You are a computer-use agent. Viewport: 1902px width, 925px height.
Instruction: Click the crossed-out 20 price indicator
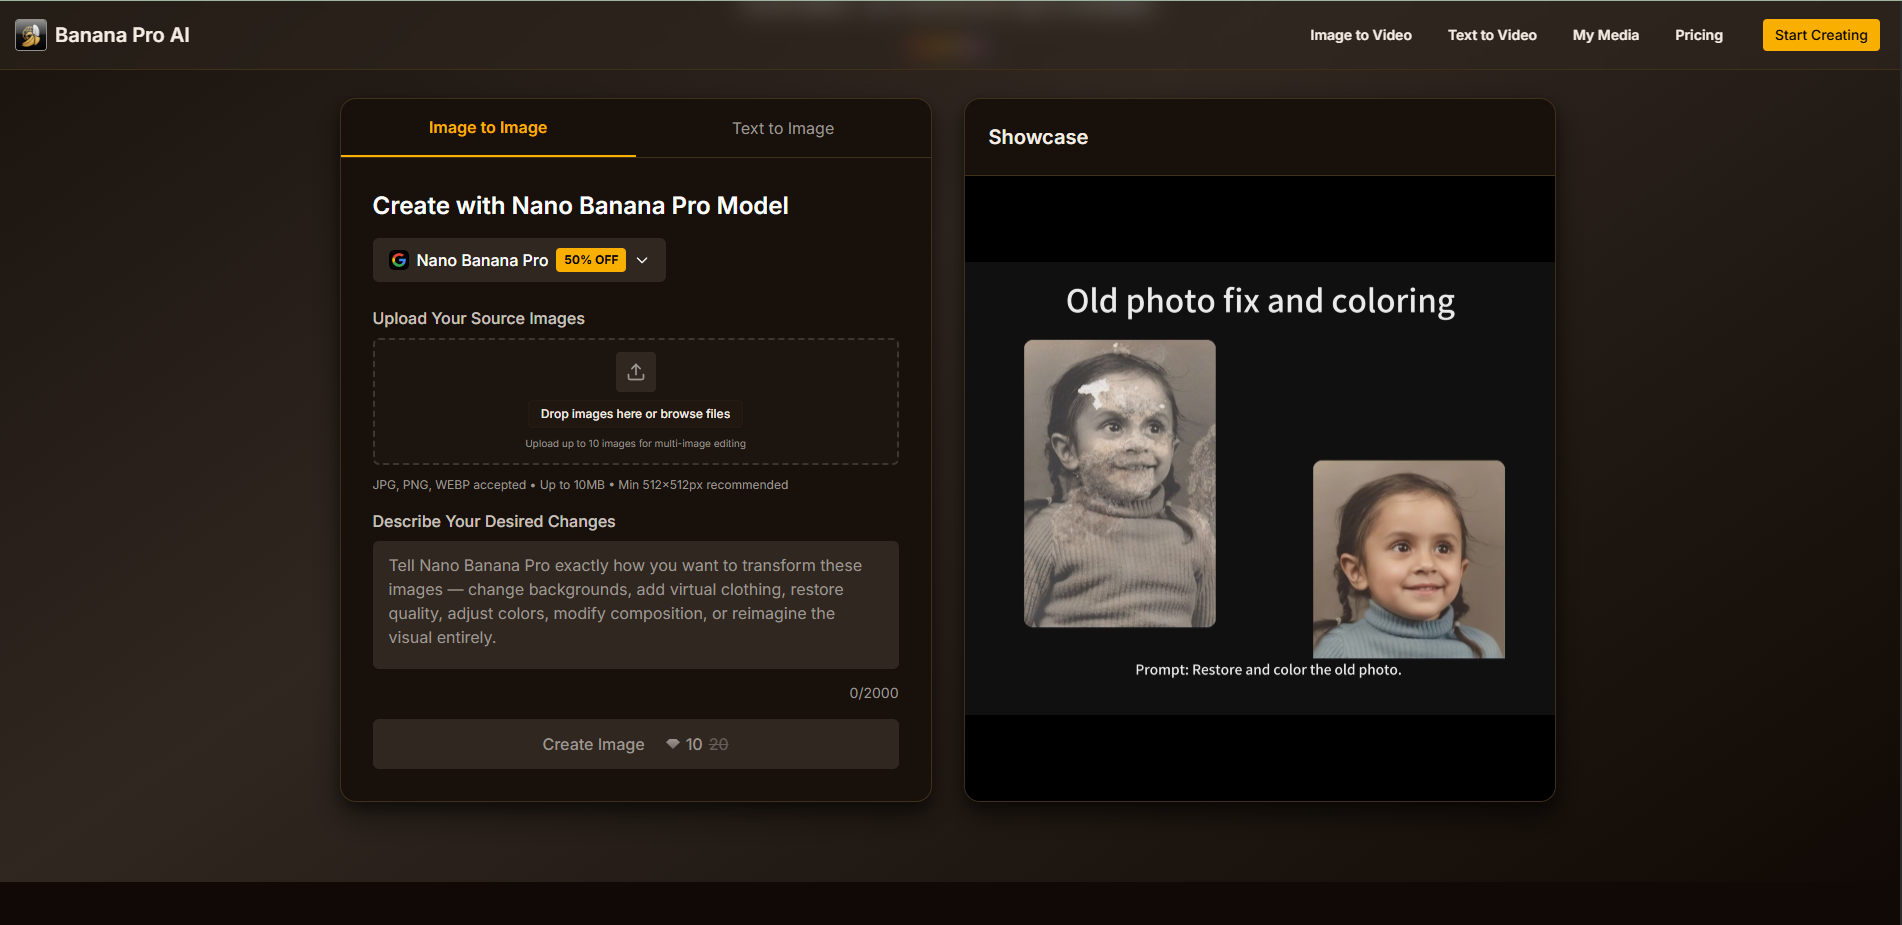coord(719,744)
